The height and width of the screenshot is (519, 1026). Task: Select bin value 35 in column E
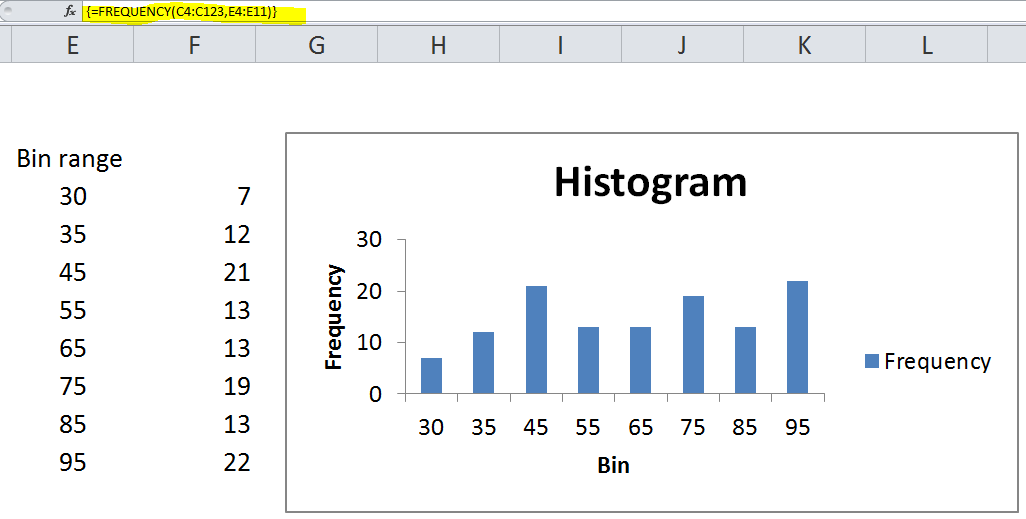coord(73,234)
